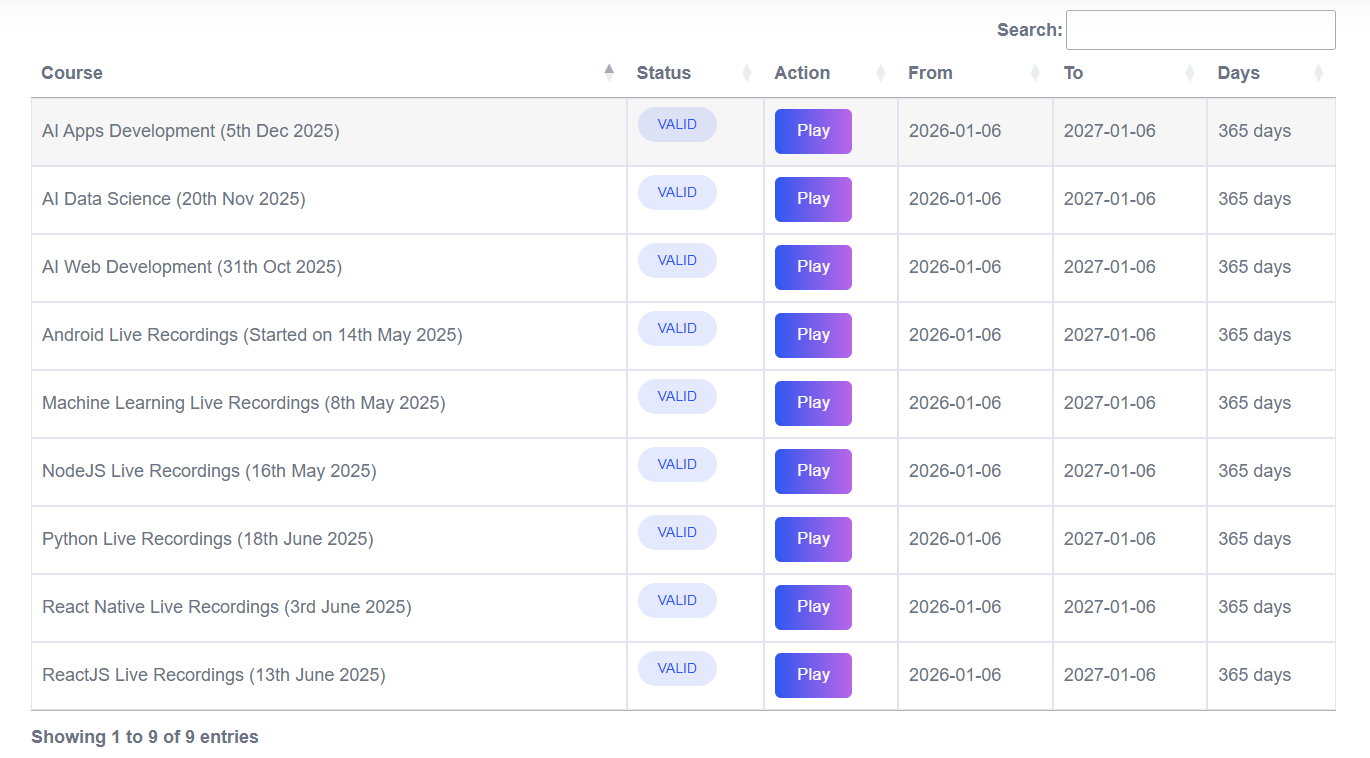The height and width of the screenshot is (758, 1370).
Task: Select the NodeJS Live Recordings course name
Action: tap(209, 471)
